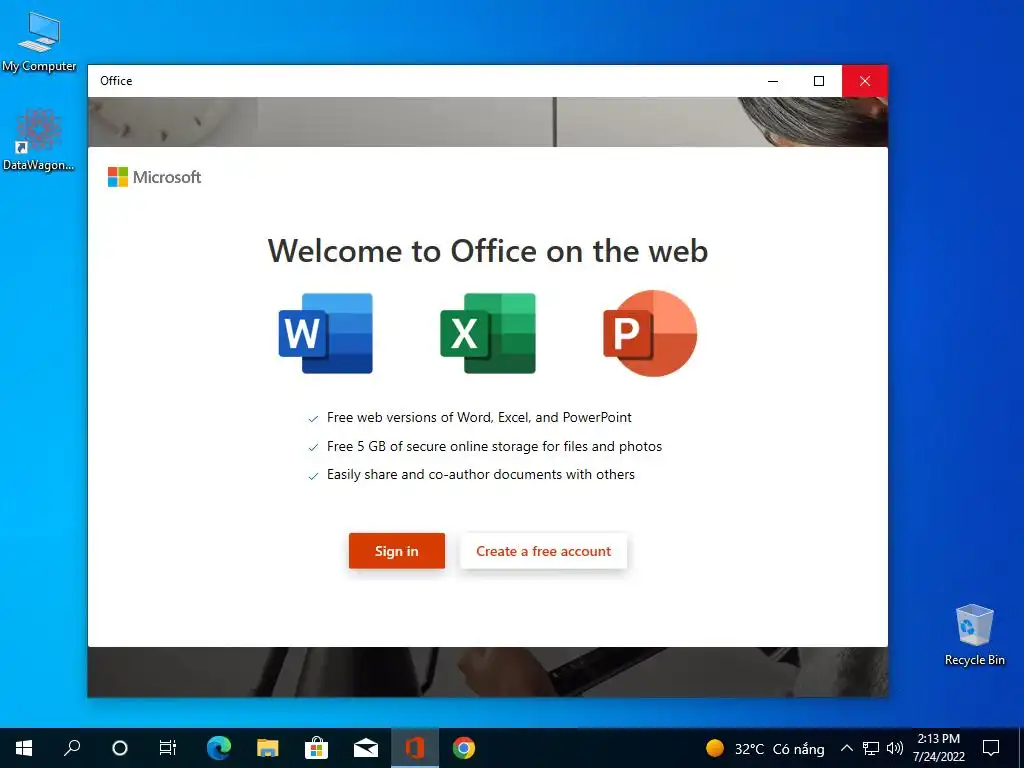The width and height of the screenshot is (1024, 768).
Task: Open taskbar Search magnifier
Action: click(72, 748)
